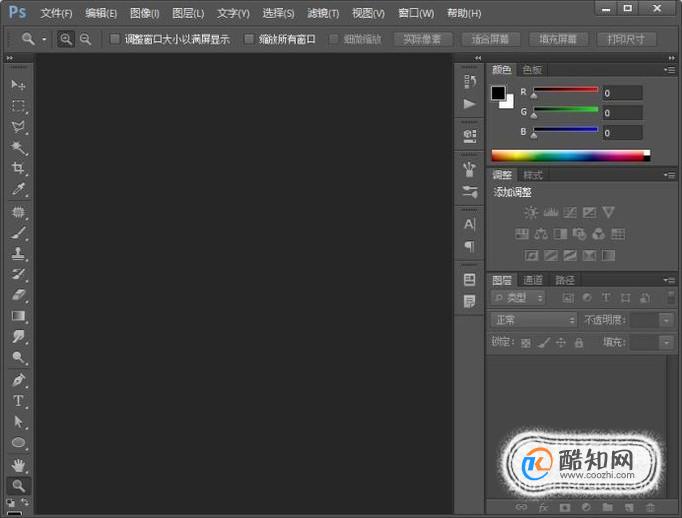
Task: Open the 滤镜(T) menu
Action: (323, 13)
